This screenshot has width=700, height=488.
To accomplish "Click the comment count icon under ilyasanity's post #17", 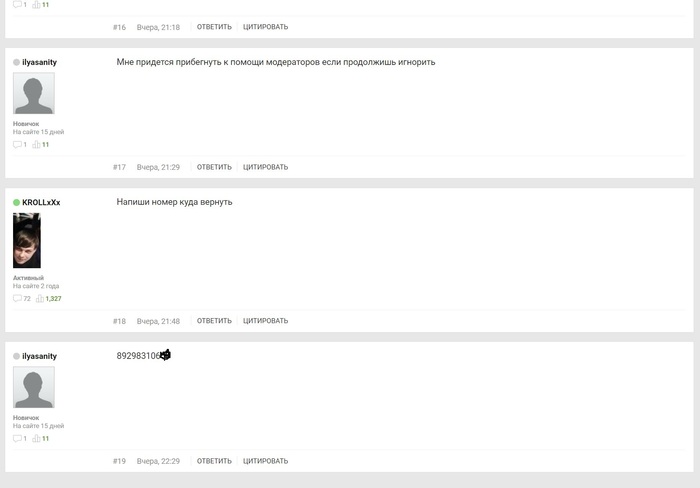I will pyautogui.click(x=17, y=144).
